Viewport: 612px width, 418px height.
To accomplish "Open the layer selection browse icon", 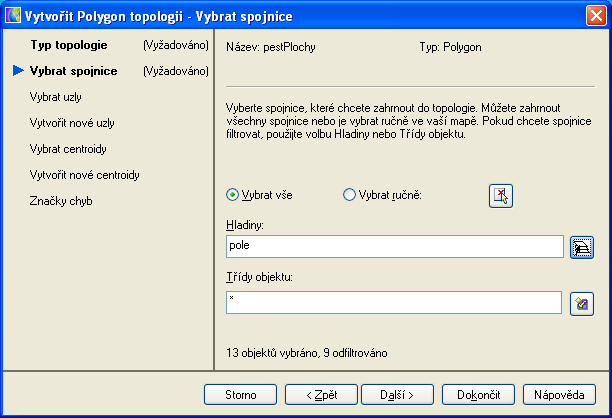I will (x=581, y=247).
